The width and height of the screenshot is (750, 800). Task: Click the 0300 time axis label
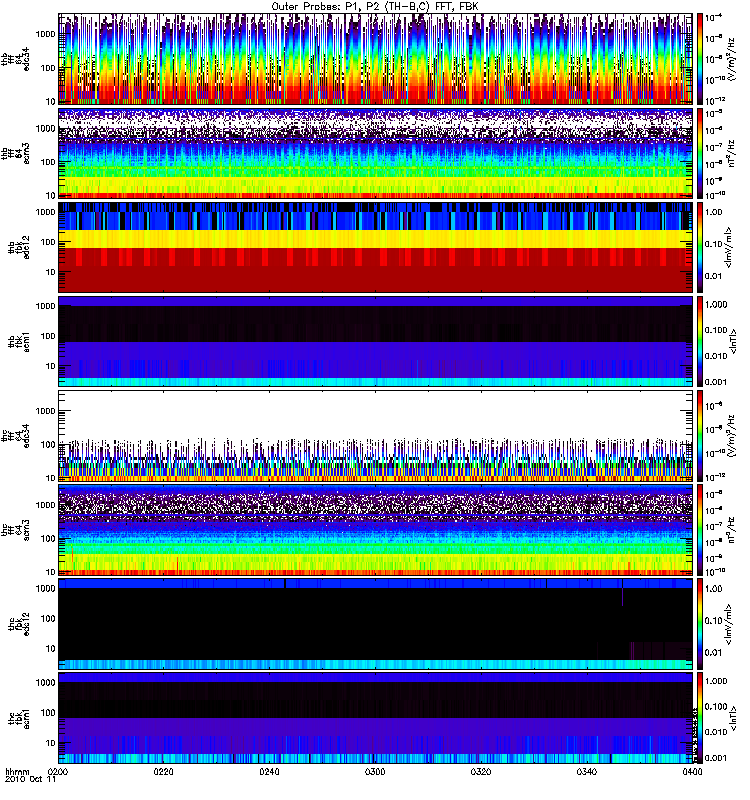(x=375, y=771)
